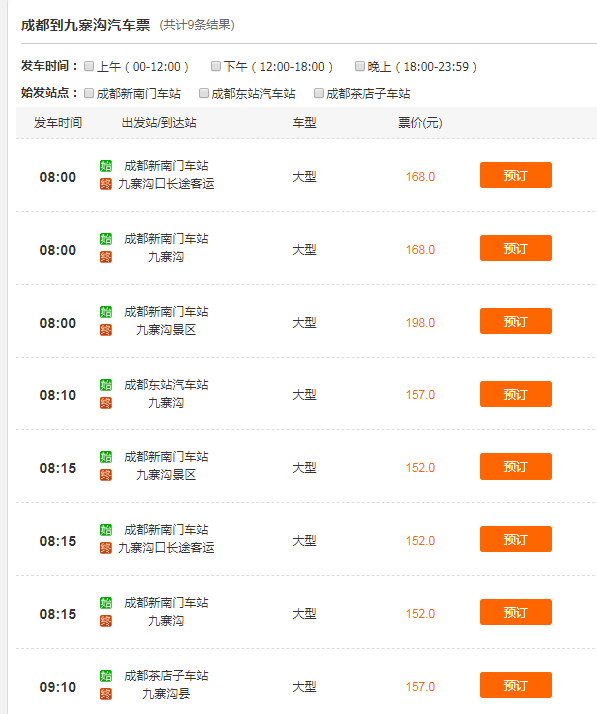This screenshot has width=597, height=714.
Task: Click the 票价(元) column header
Action: tap(420, 122)
